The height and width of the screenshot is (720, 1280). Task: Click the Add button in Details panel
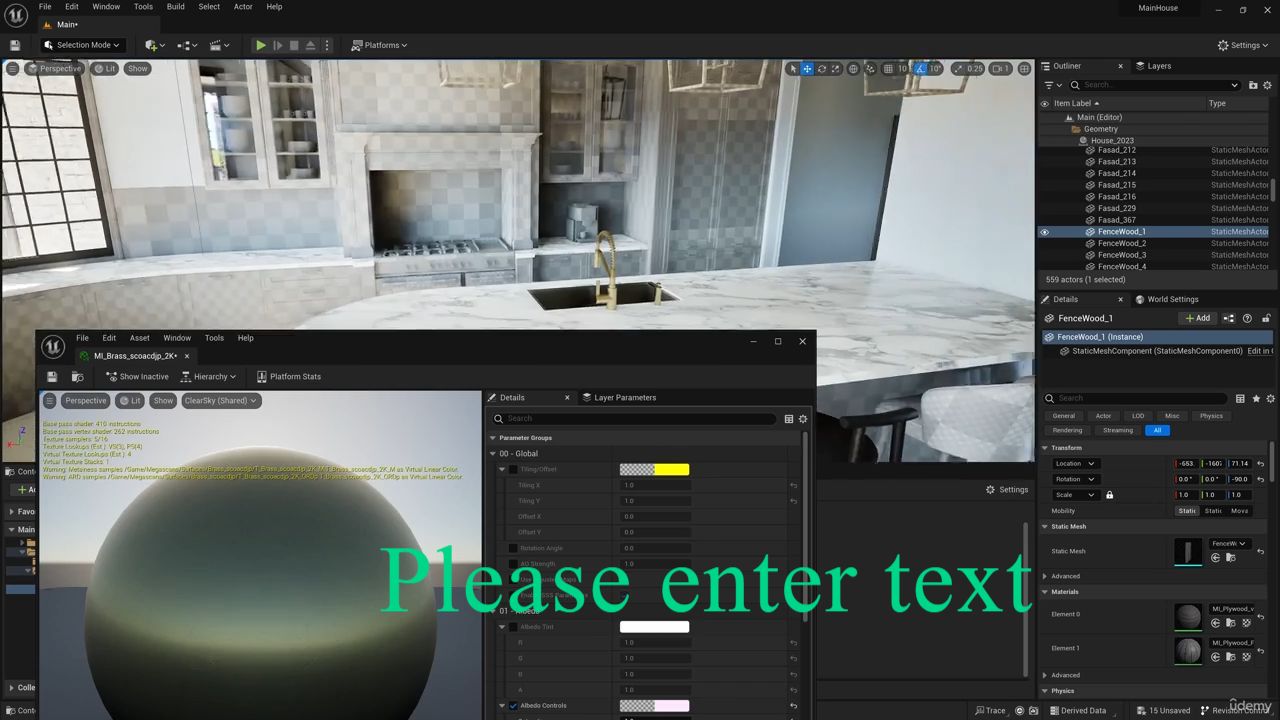pyautogui.click(x=1197, y=318)
